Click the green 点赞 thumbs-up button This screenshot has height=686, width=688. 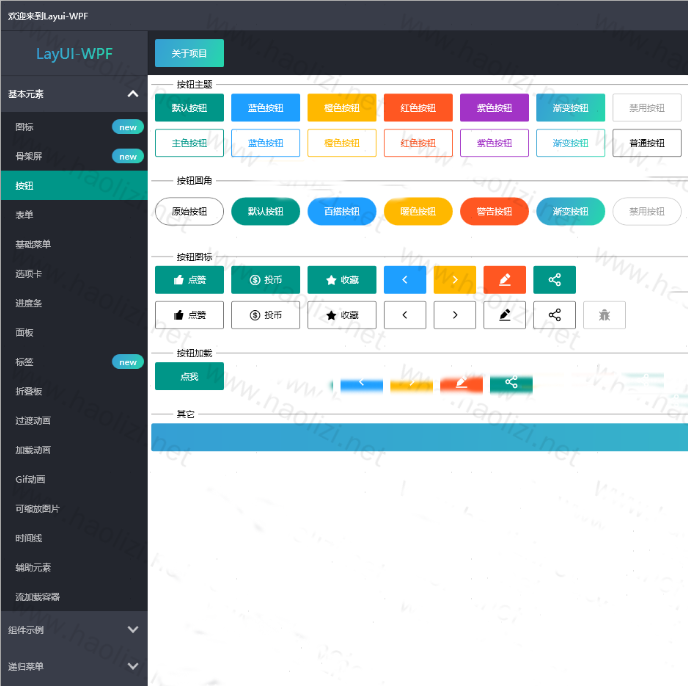coord(189,280)
